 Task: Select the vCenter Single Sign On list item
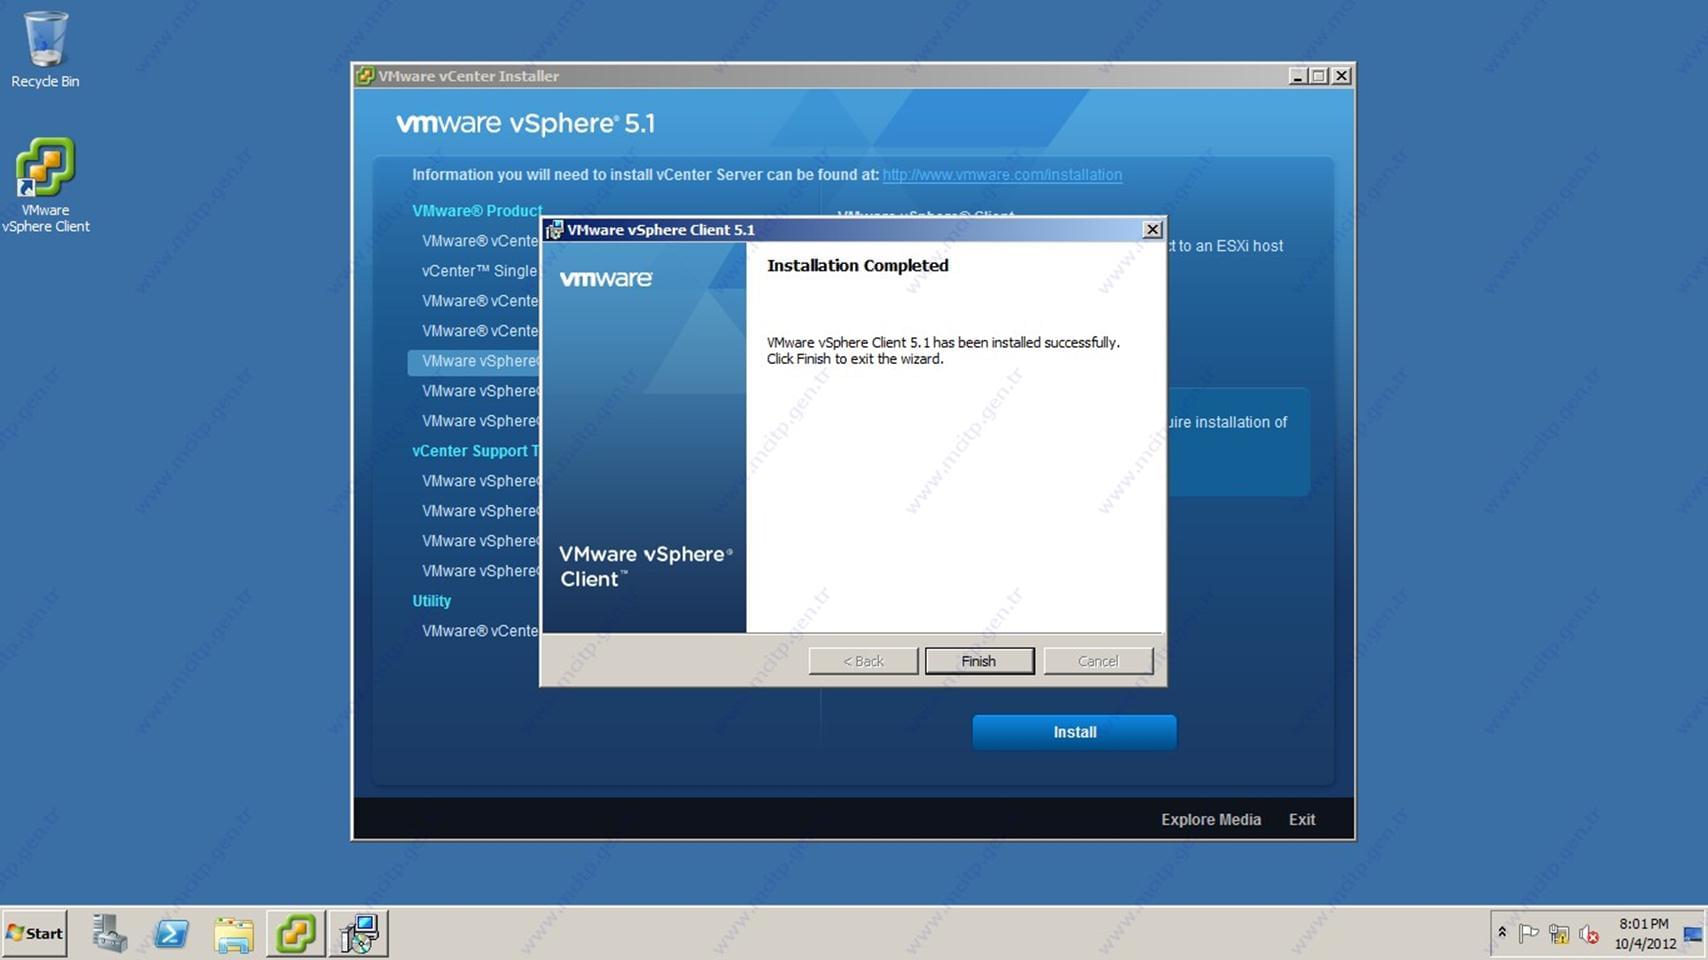pos(479,271)
